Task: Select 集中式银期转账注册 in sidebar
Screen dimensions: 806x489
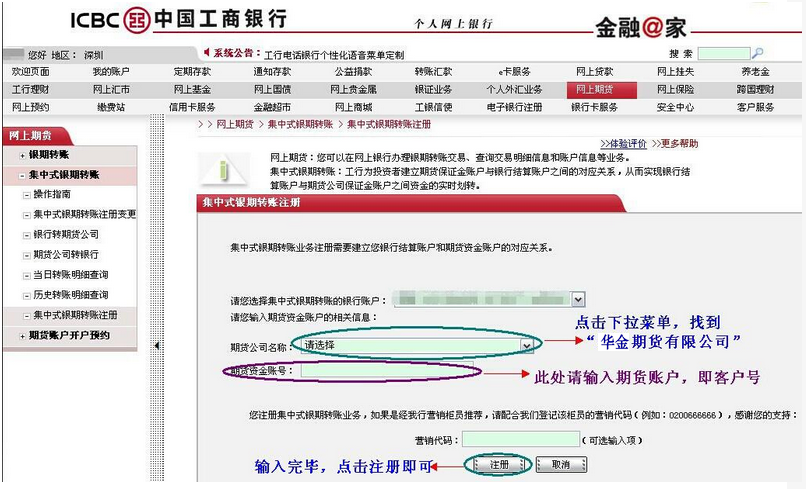Action: point(76,315)
